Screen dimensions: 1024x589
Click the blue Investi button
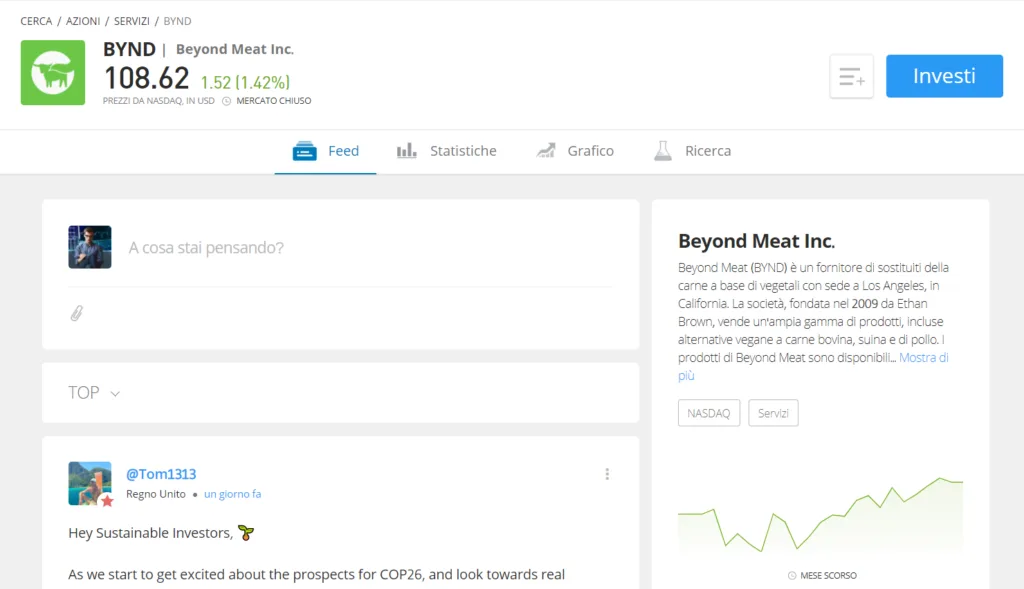click(944, 76)
